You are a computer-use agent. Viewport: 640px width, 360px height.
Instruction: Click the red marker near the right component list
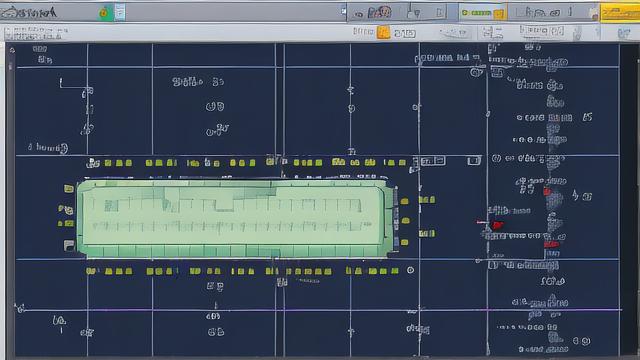[497, 224]
